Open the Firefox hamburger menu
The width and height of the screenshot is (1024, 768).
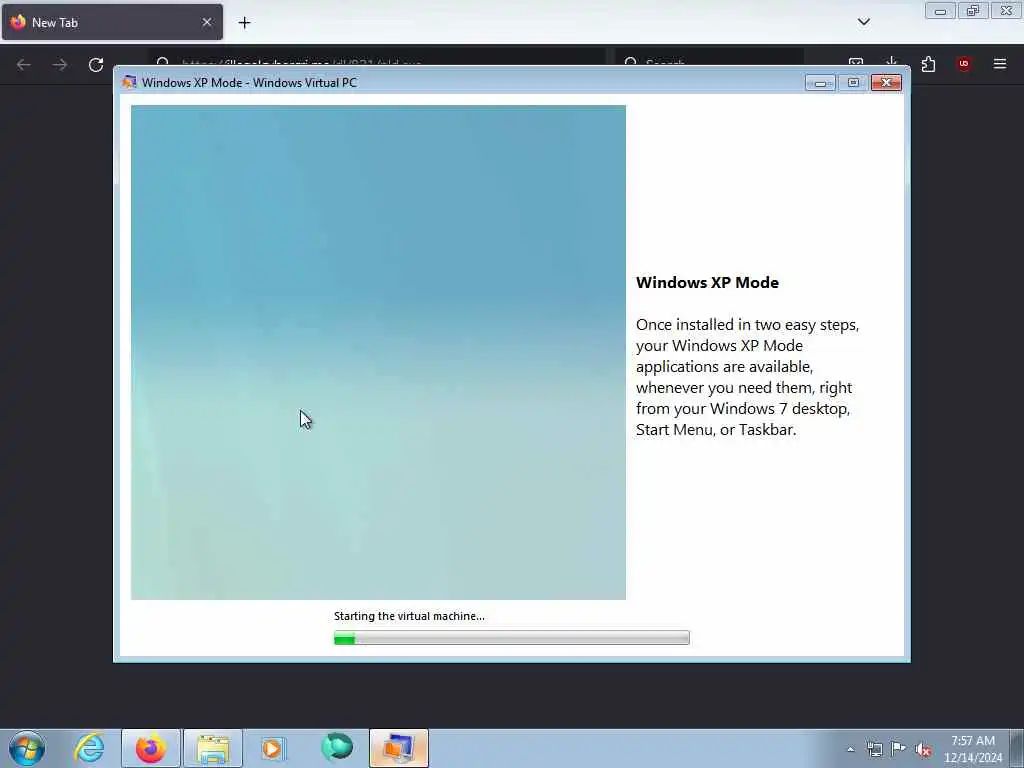(1000, 64)
